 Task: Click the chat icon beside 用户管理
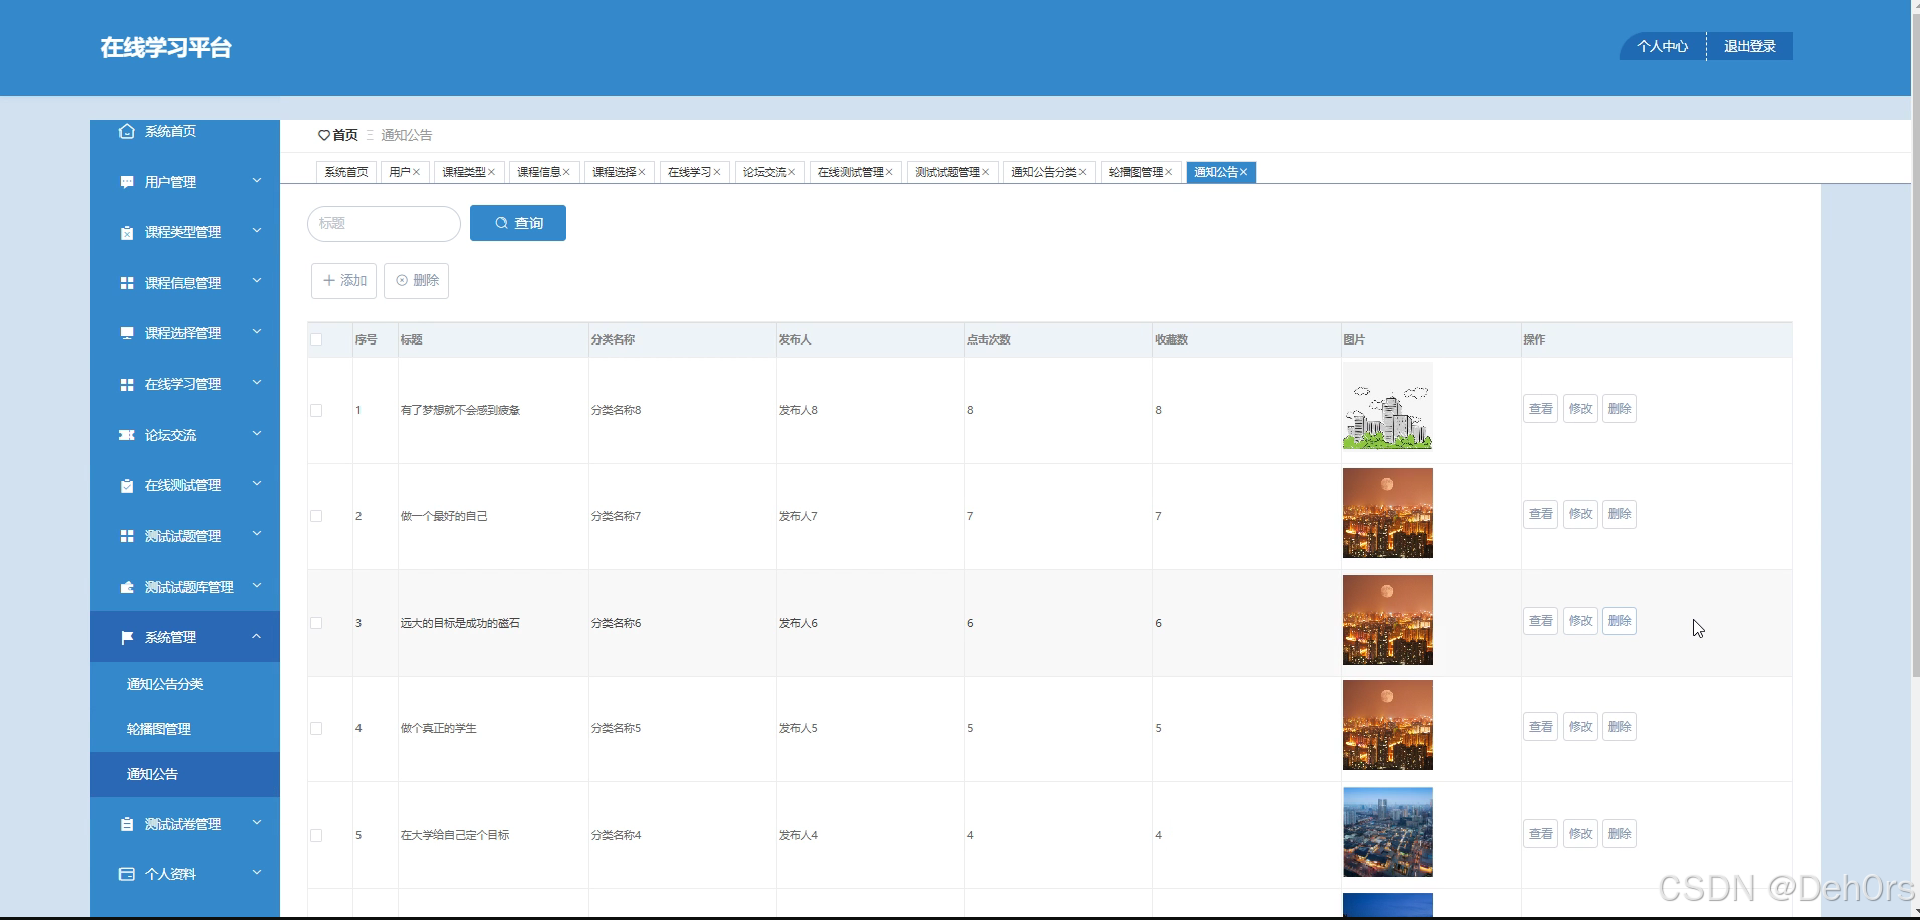pyautogui.click(x=127, y=182)
